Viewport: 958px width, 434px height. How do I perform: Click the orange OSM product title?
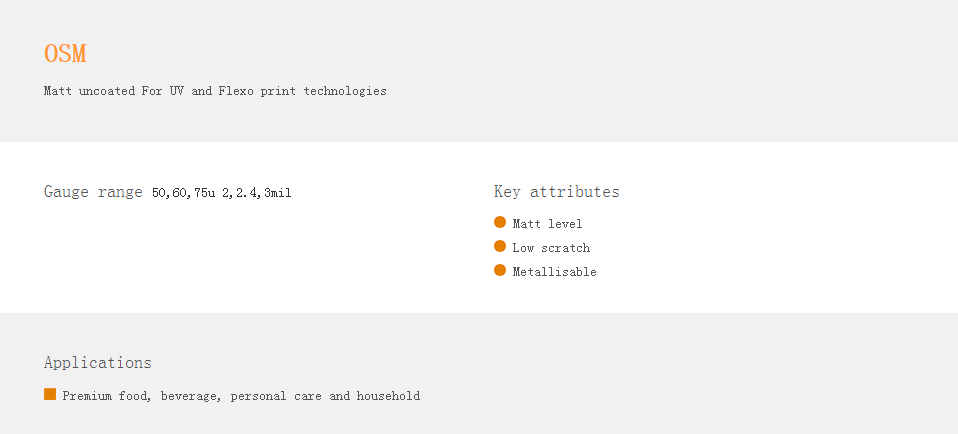[x=65, y=53]
